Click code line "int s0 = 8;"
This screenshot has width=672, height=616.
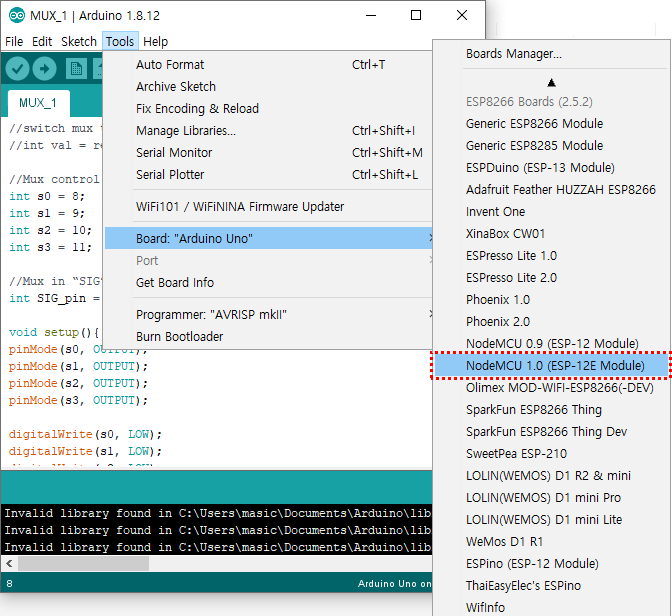coord(47,196)
